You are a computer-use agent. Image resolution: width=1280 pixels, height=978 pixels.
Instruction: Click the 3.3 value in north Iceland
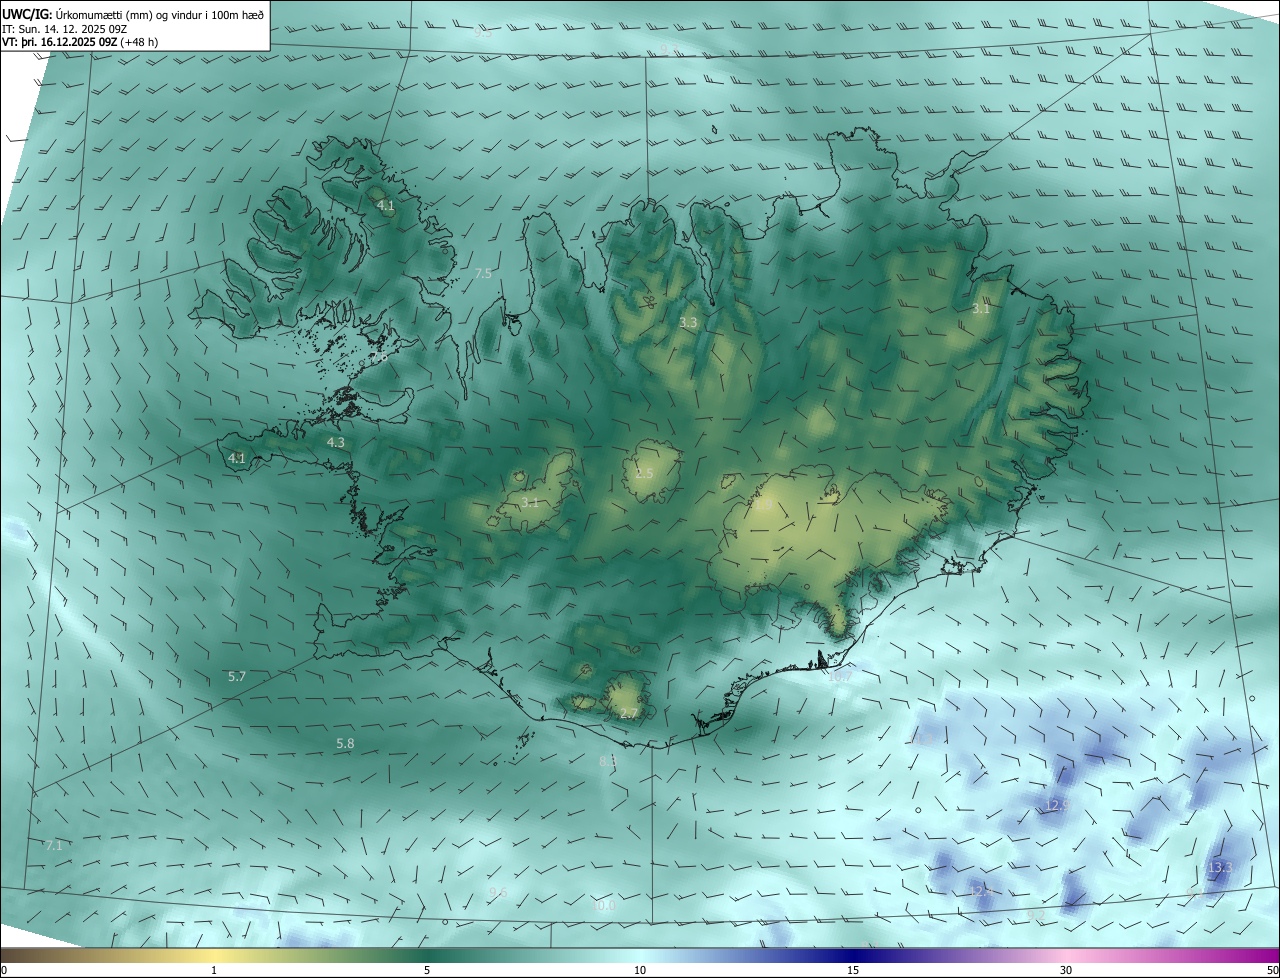(x=688, y=322)
